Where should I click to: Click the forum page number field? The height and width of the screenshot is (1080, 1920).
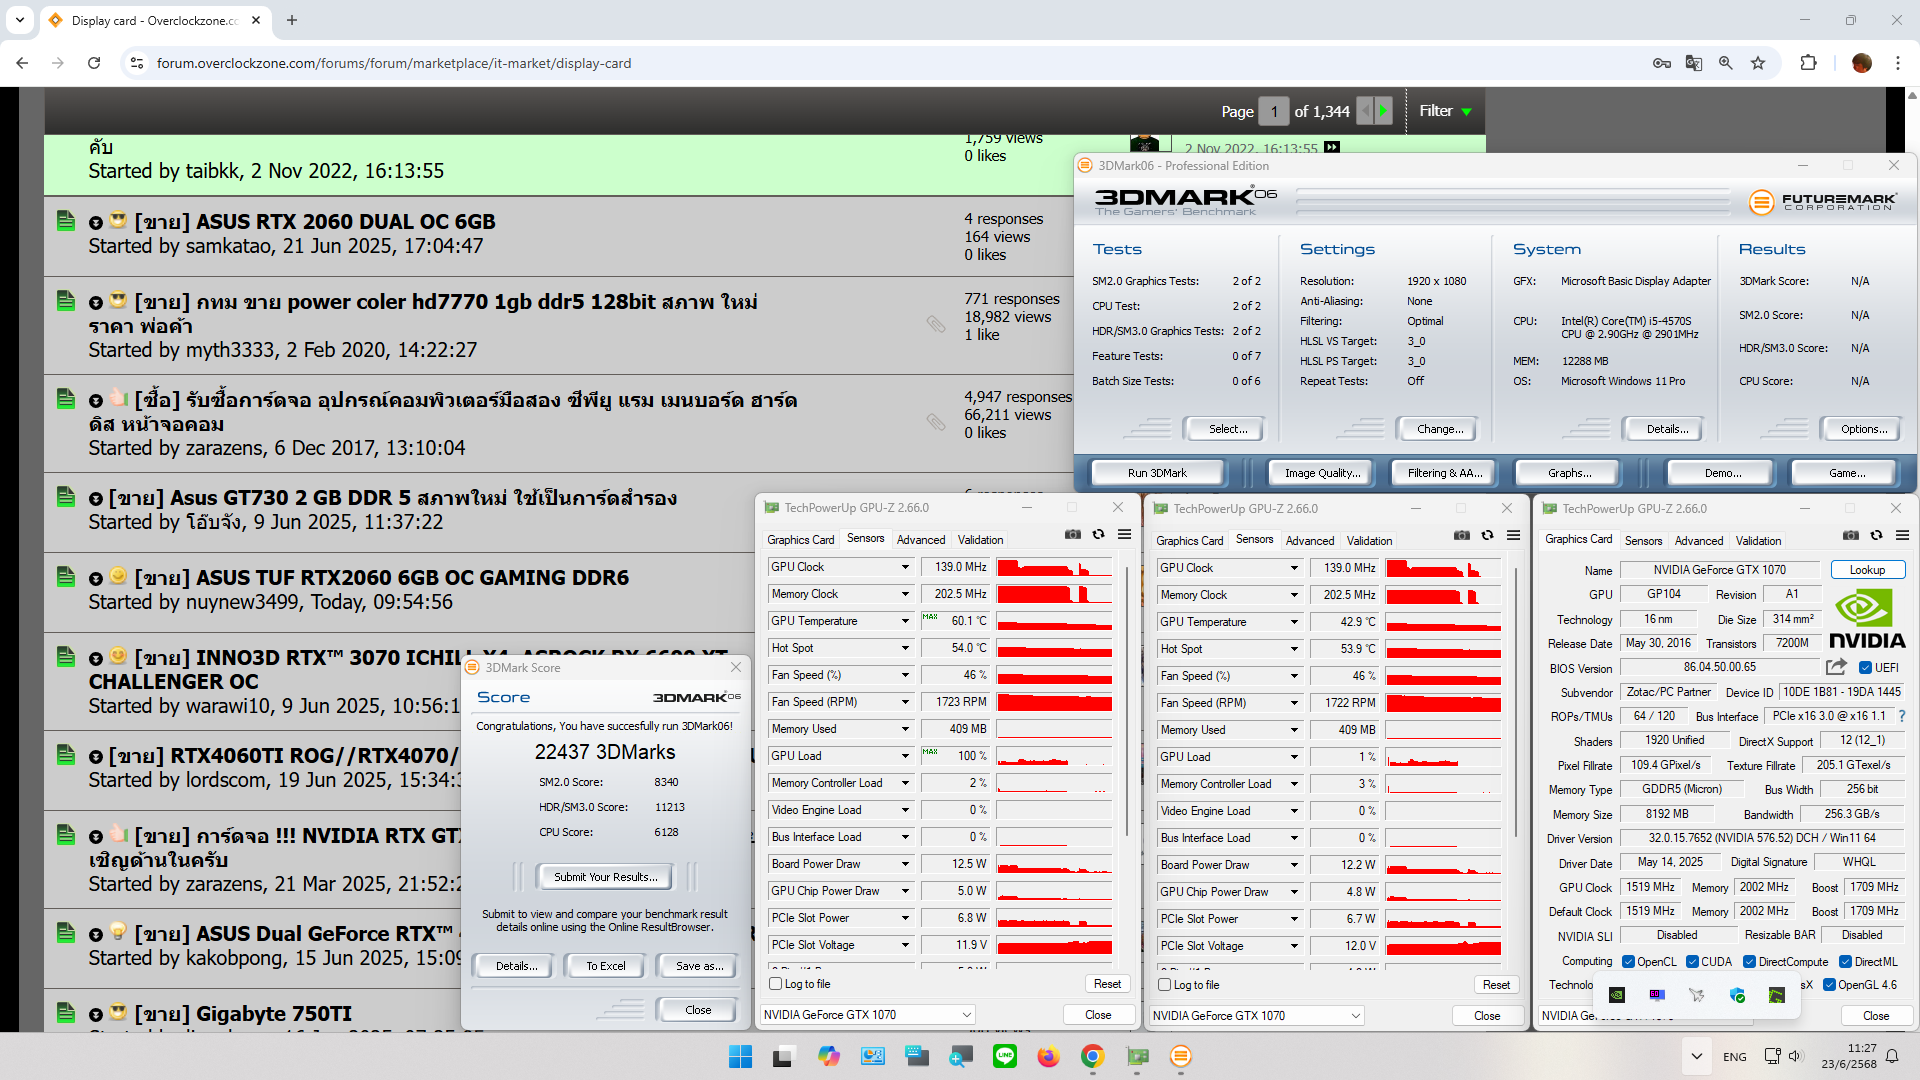pos(1273,111)
